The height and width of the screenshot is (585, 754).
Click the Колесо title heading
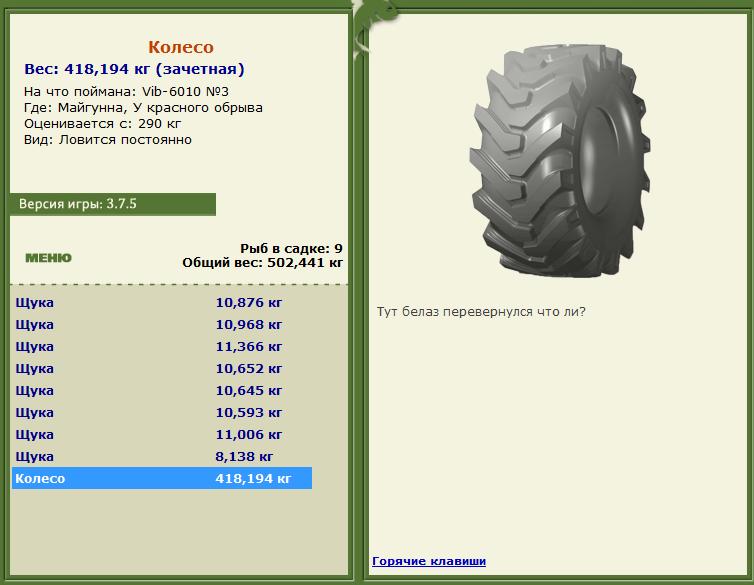coord(181,47)
